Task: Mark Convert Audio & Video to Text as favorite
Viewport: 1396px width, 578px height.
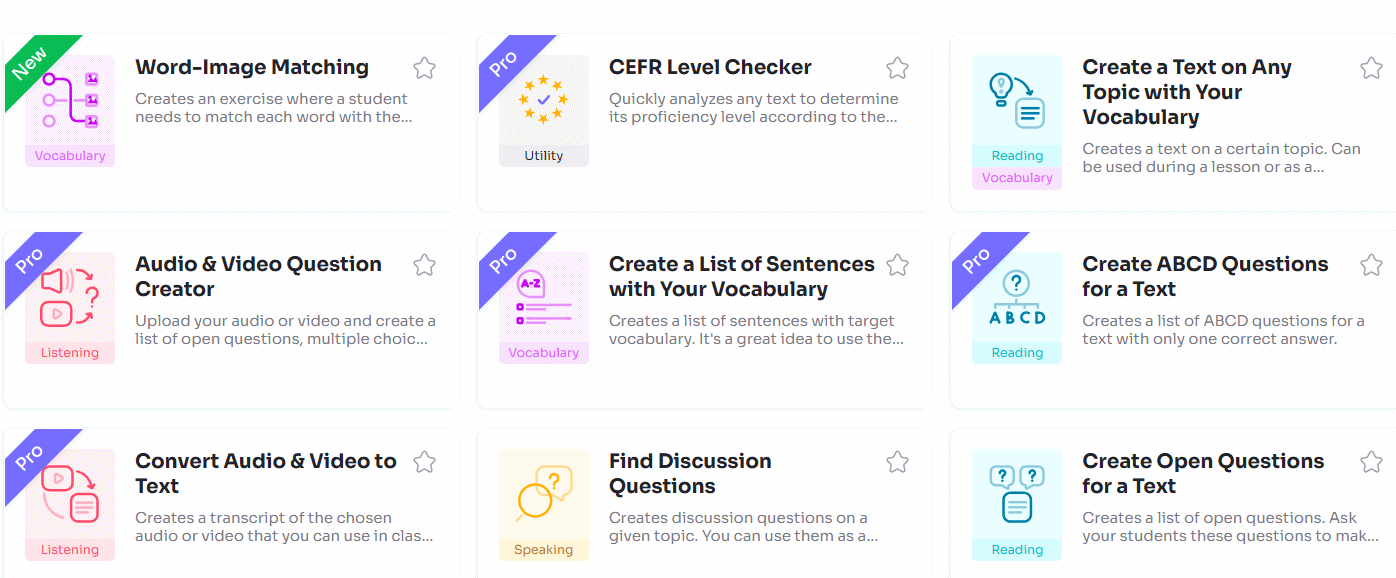Action: tap(424, 462)
